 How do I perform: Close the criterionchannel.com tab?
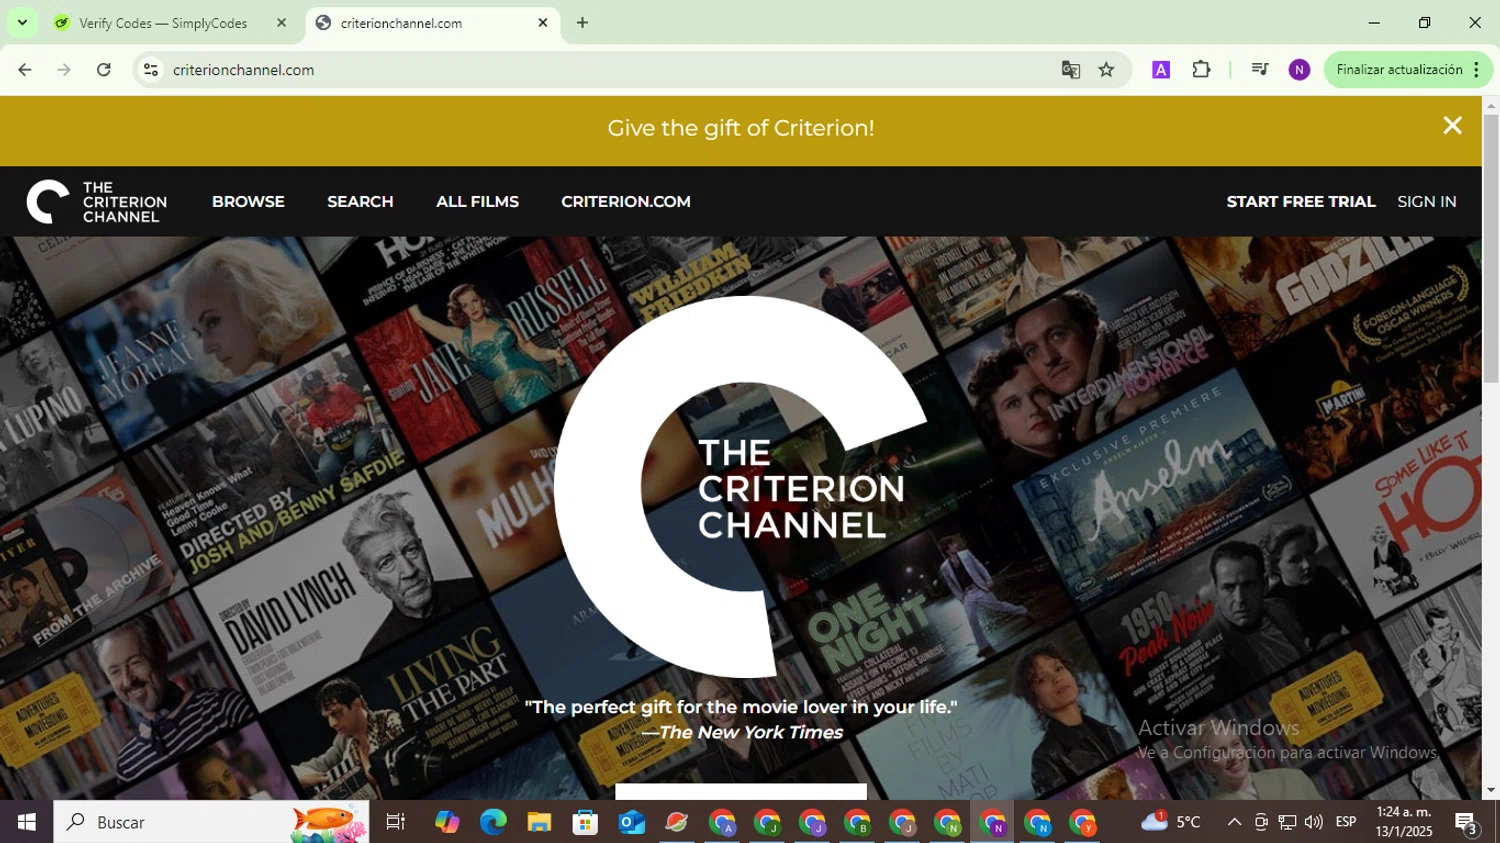(543, 23)
